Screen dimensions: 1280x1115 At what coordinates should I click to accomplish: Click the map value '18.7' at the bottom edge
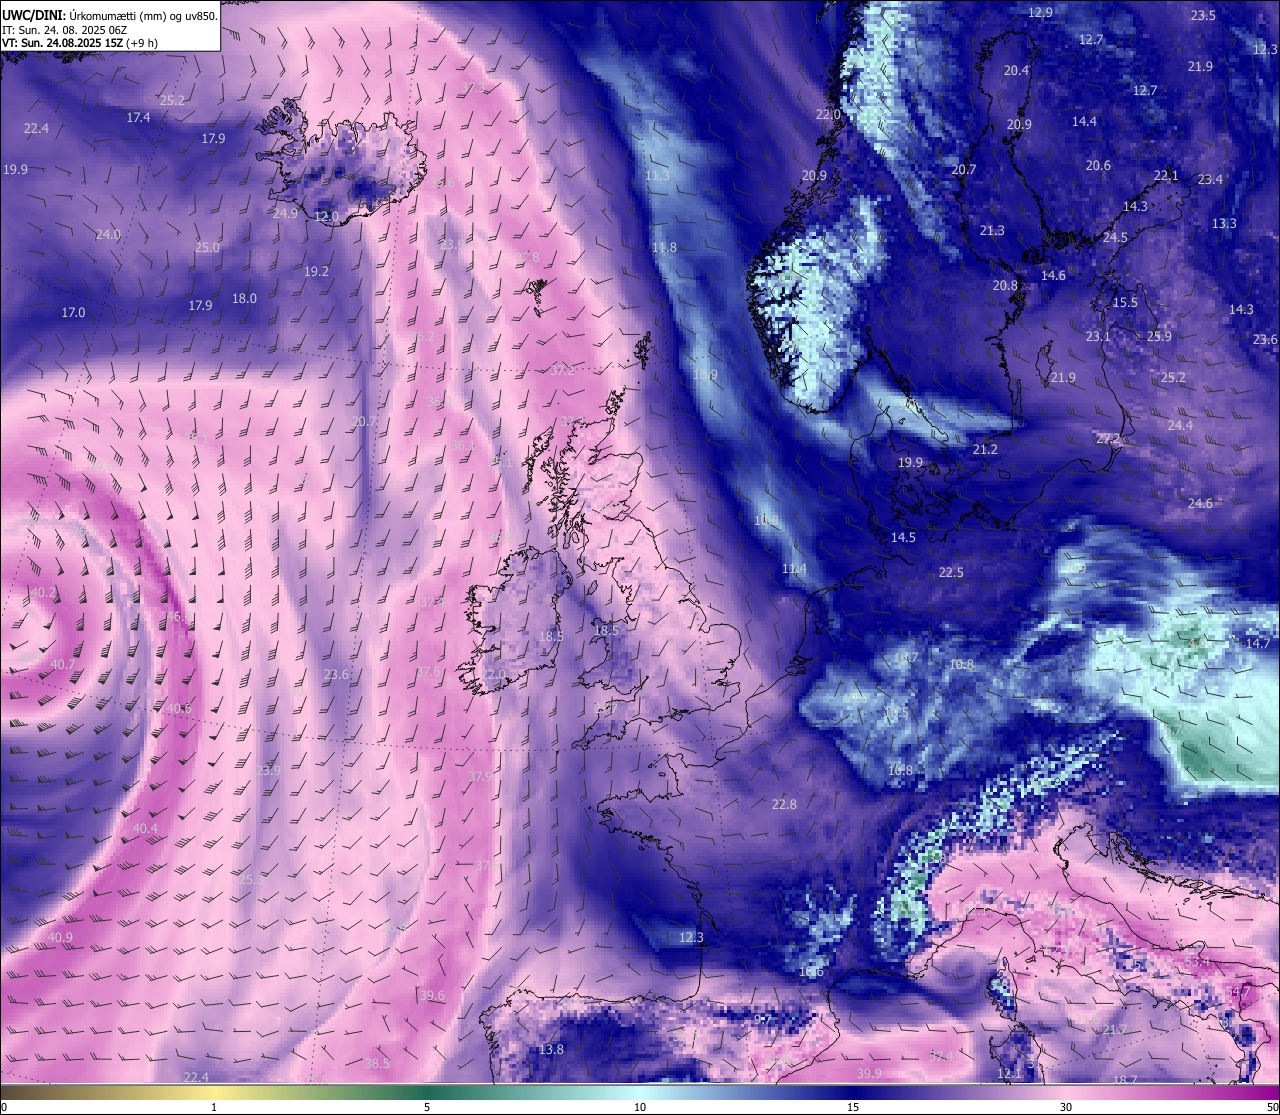[1125, 1080]
